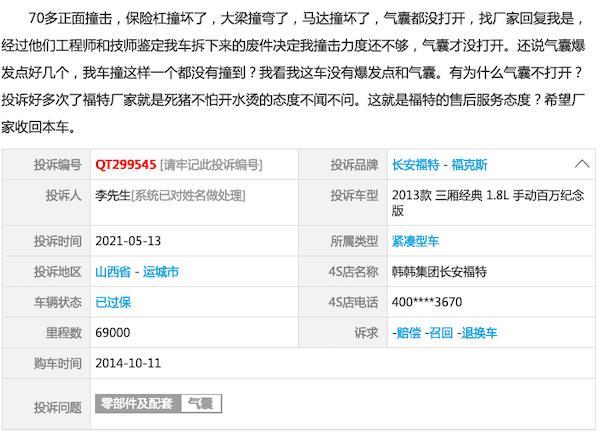The height and width of the screenshot is (433, 600).
Task: Select the purchase date 2014-10-11
Action: pyautogui.click(x=128, y=363)
